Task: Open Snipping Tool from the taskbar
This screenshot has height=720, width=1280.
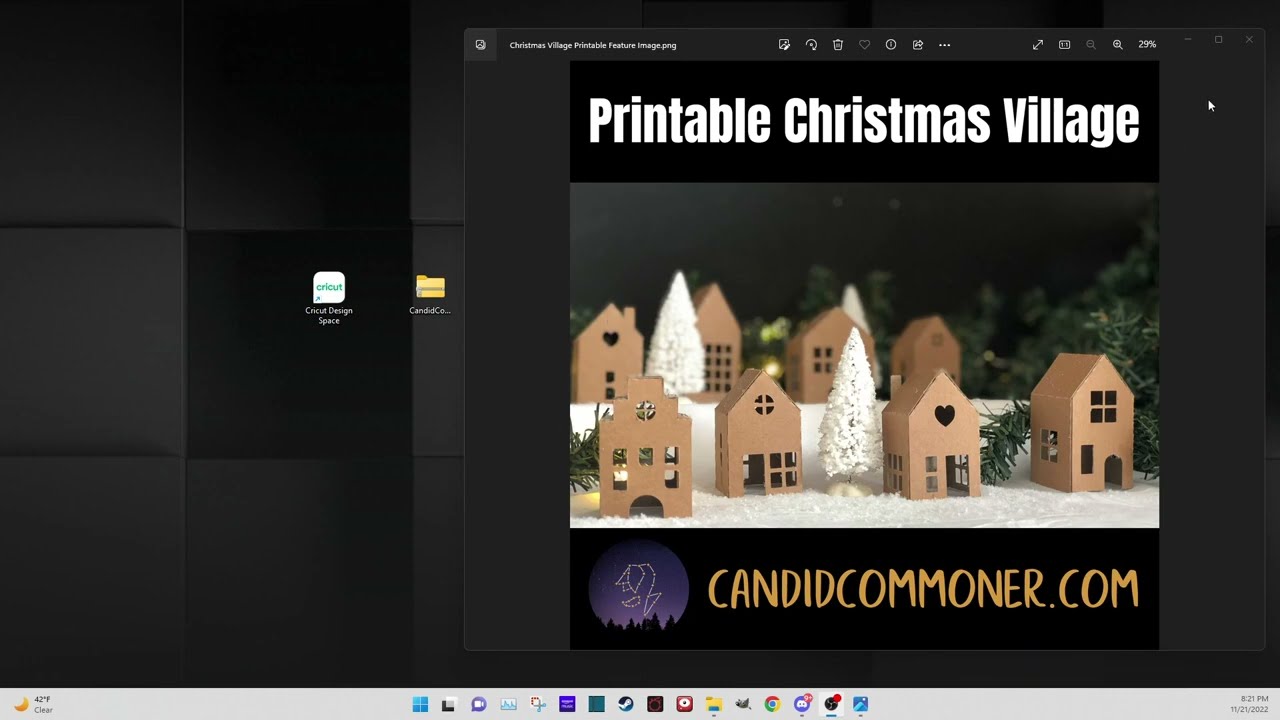Action: click(x=537, y=704)
